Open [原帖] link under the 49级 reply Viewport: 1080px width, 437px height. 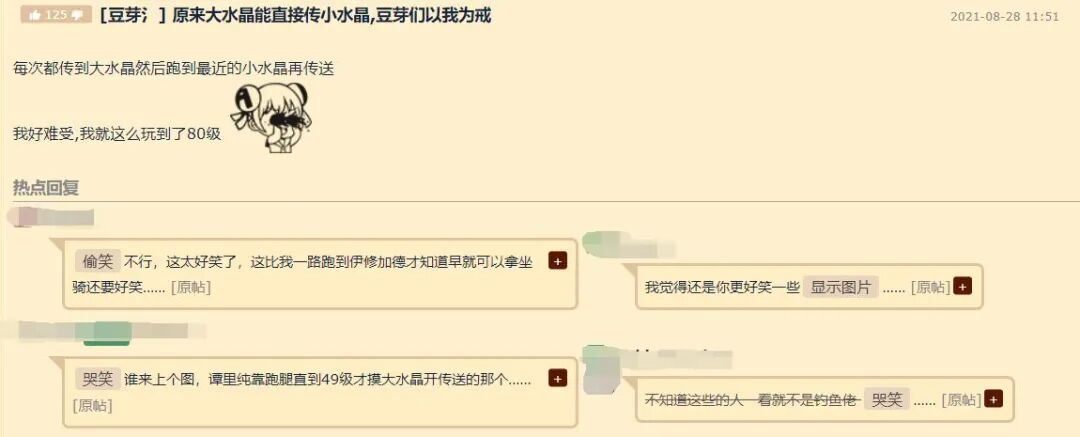pyautogui.click(x=92, y=405)
